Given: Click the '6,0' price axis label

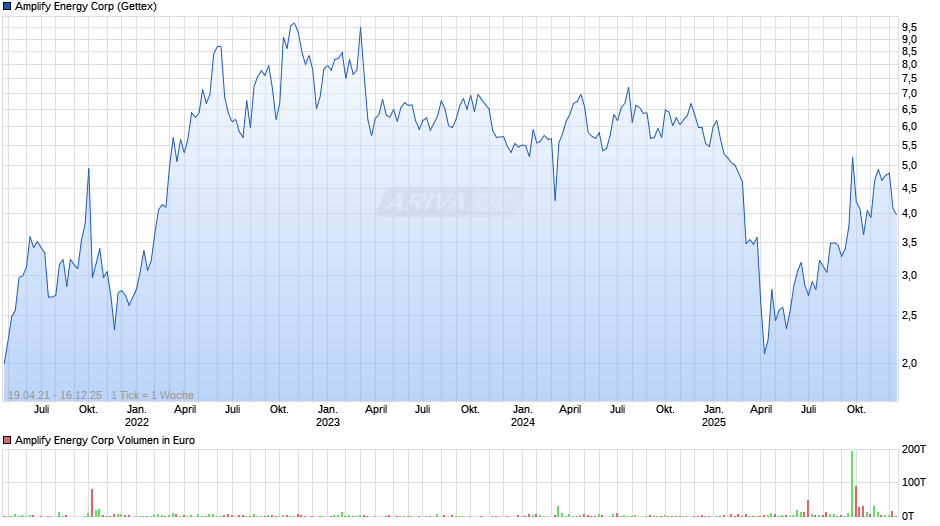Looking at the screenshot, I should (909, 127).
